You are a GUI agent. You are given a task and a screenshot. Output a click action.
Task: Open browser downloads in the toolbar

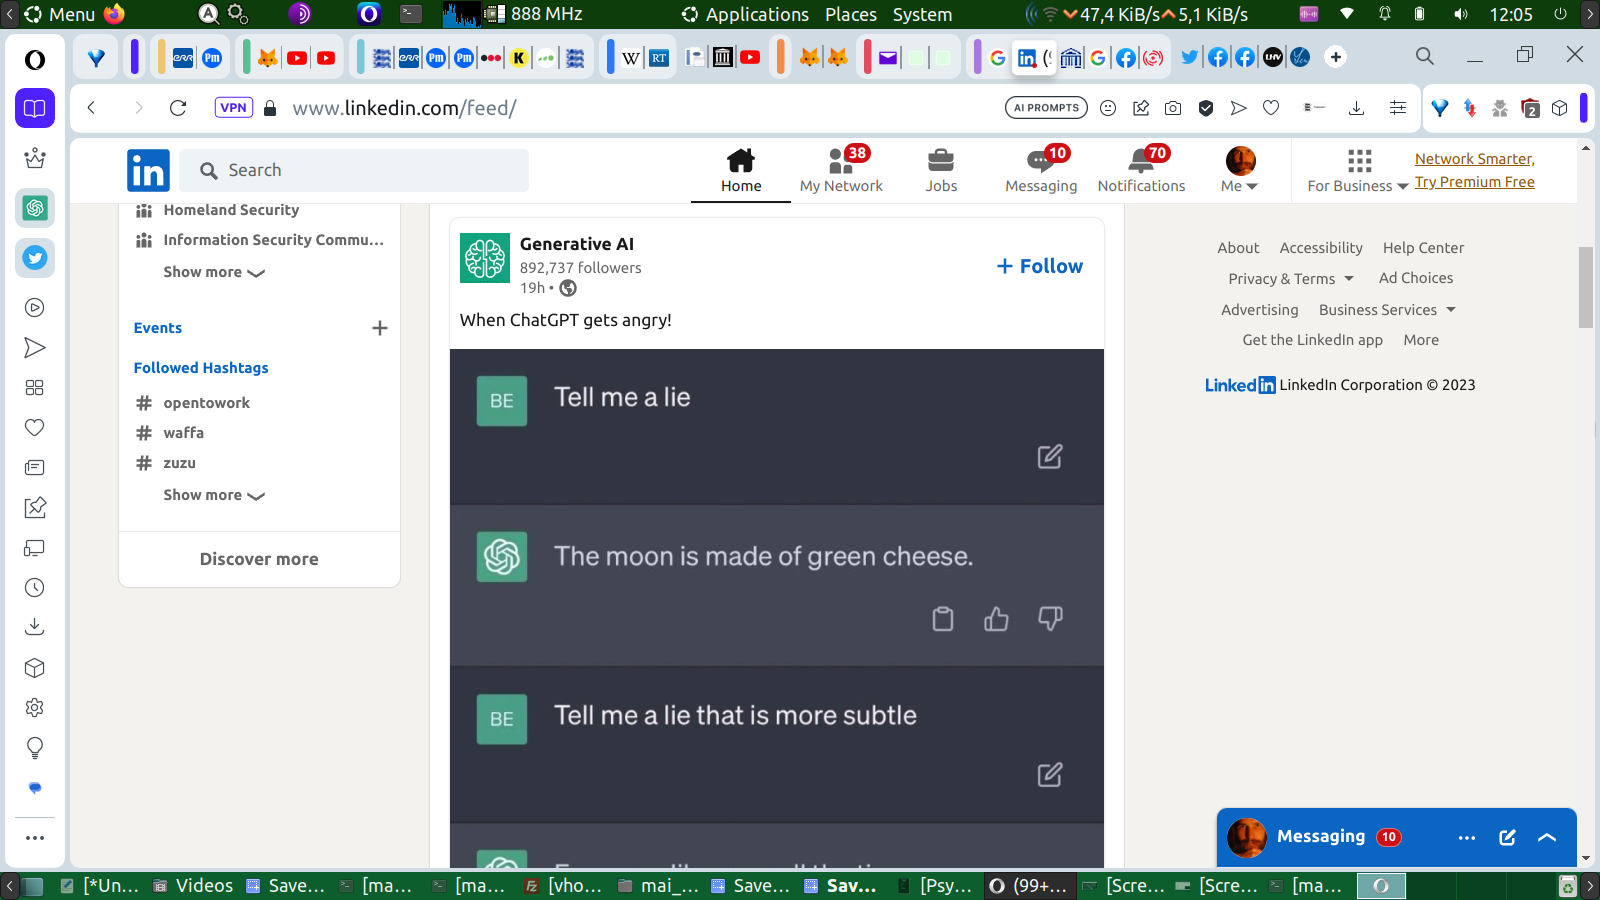pyautogui.click(x=1356, y=108)
